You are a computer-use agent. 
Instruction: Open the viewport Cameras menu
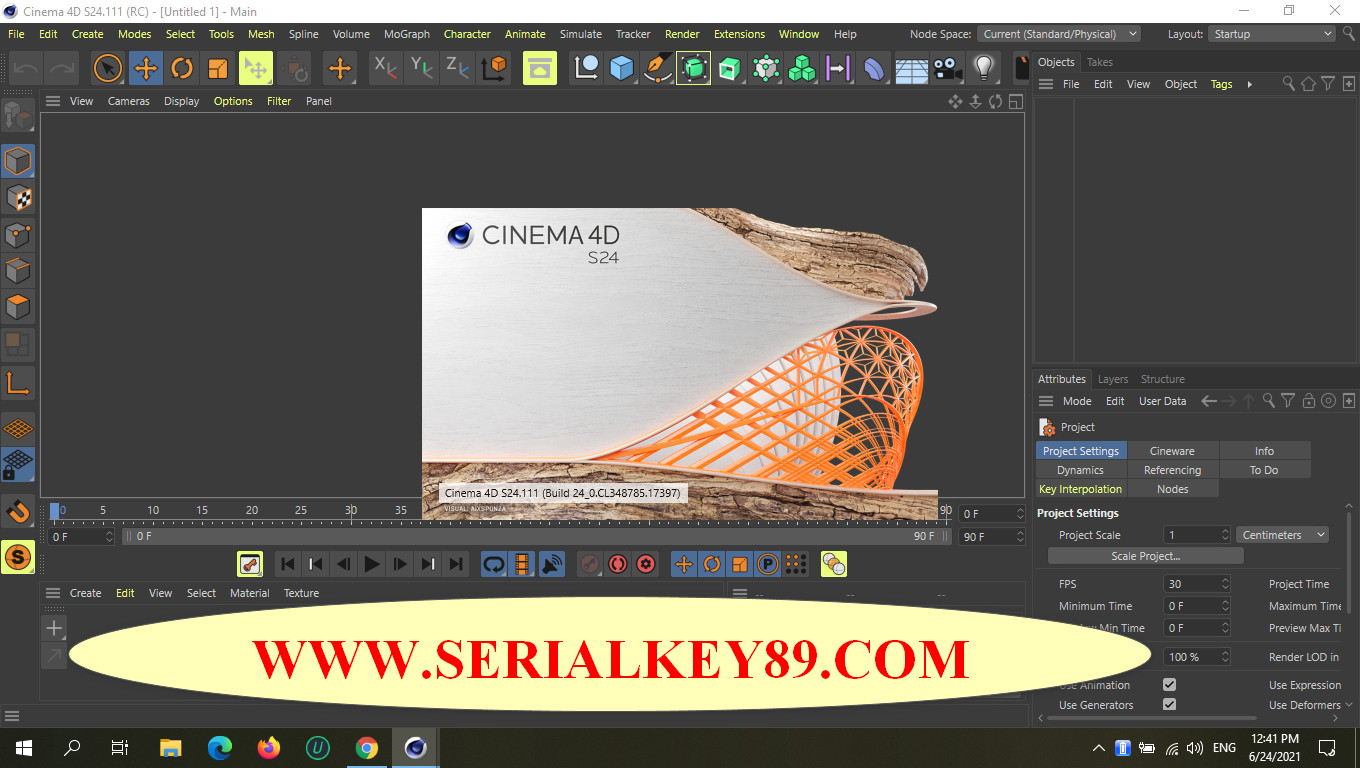coord(129,101)
